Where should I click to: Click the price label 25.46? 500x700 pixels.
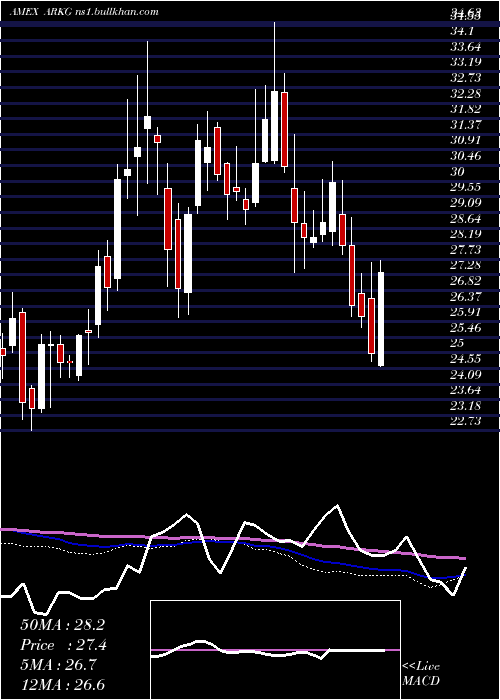click(x=467, y=327)
